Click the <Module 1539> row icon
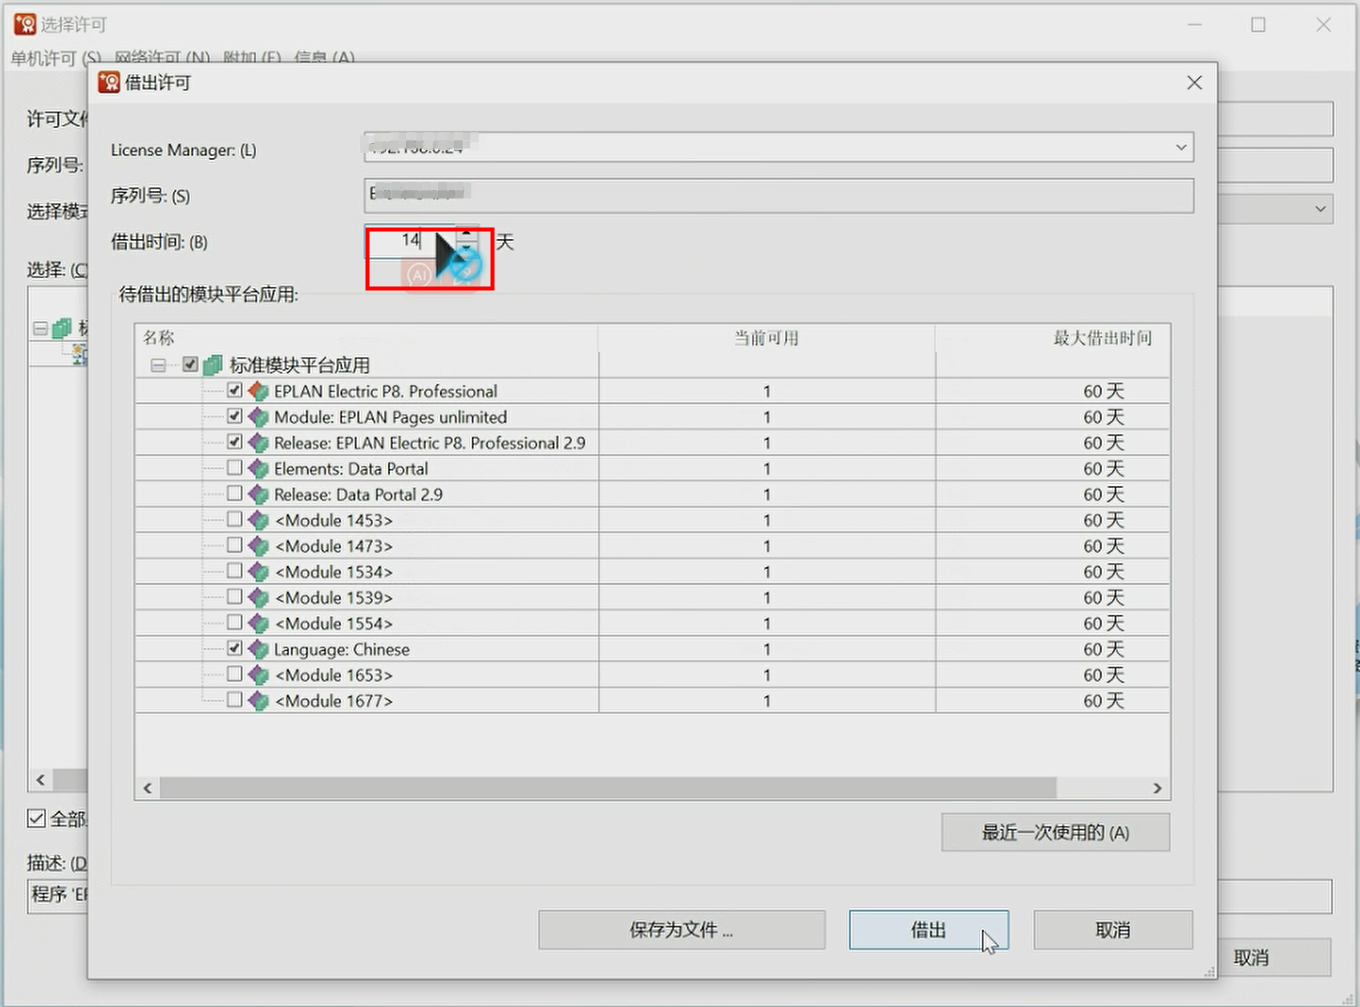This screenshot has height=1007, width=1360. point(258,598)
